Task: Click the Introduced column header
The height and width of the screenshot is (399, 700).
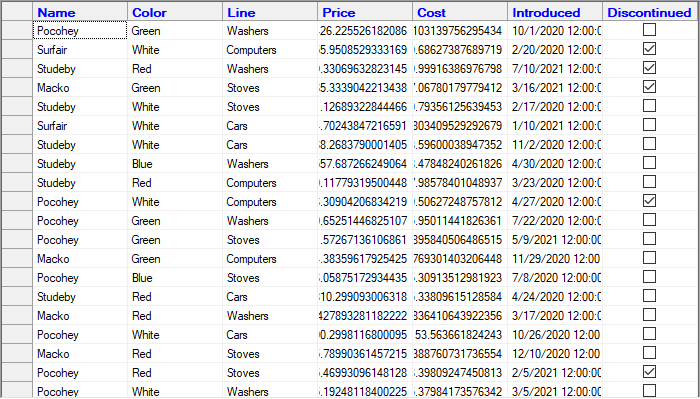Action: click(x=555, y=12)
